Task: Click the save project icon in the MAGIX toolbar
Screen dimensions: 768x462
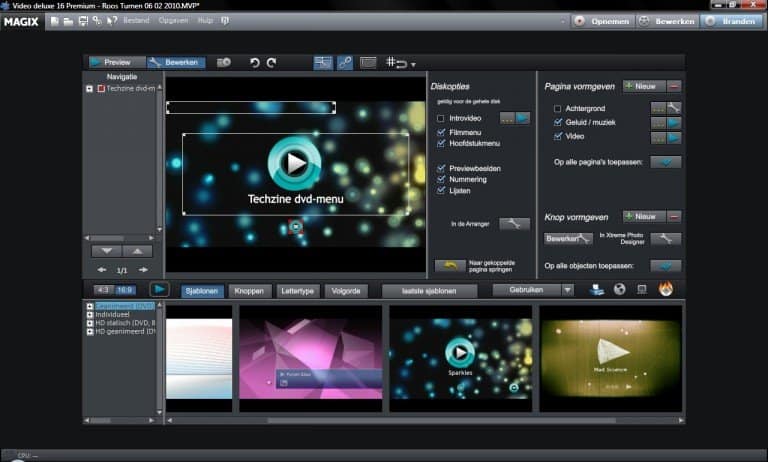Action: click(83, 21)
